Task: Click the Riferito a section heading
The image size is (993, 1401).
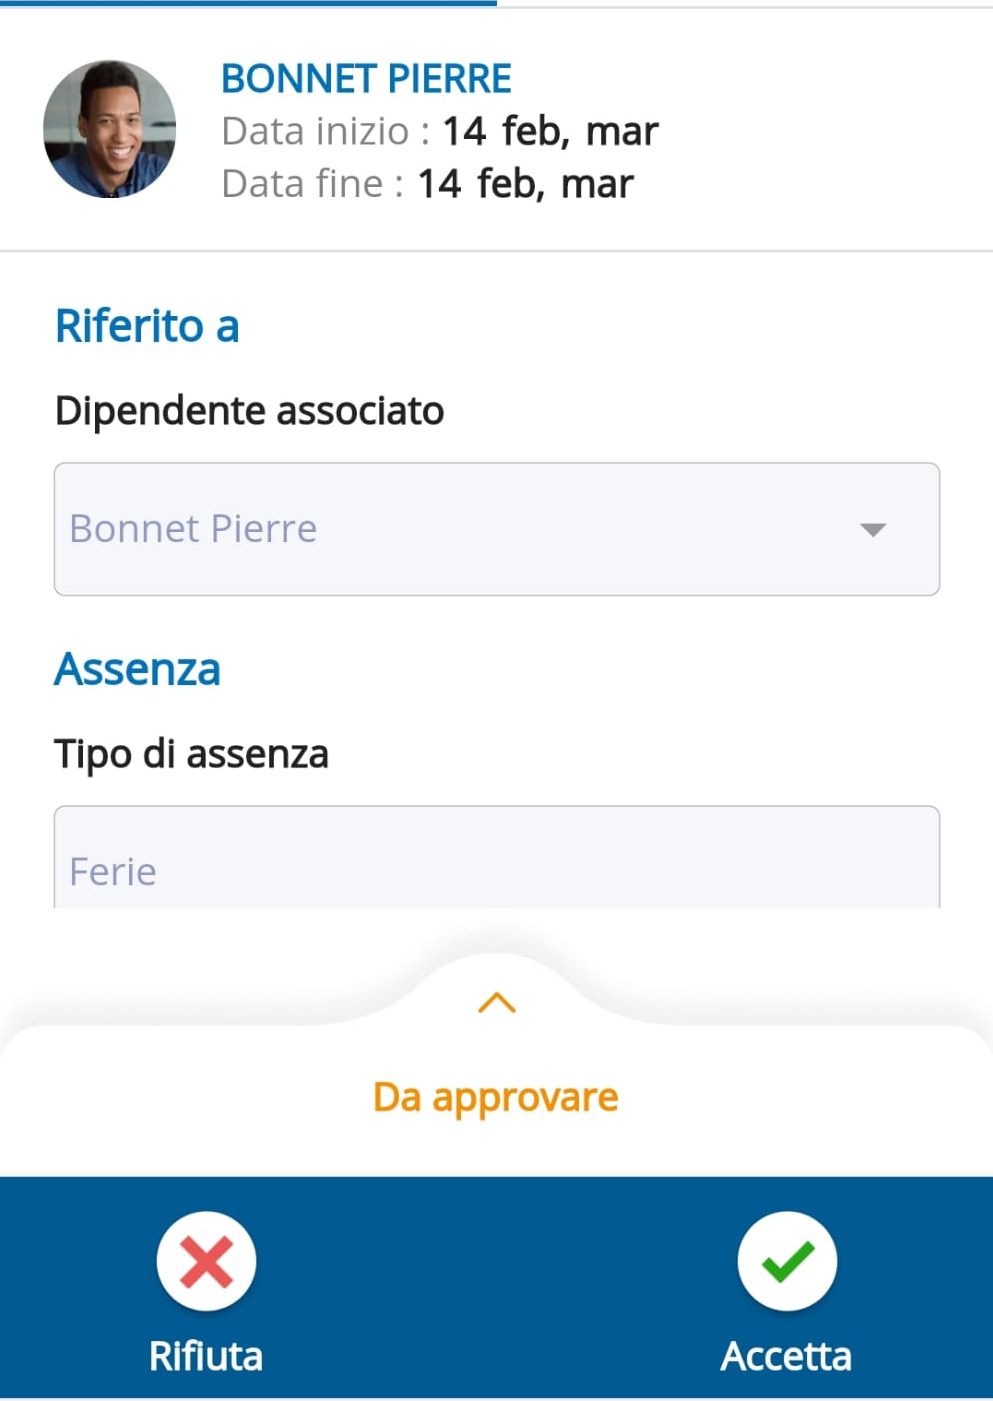Action: click(x=147, y=326)
